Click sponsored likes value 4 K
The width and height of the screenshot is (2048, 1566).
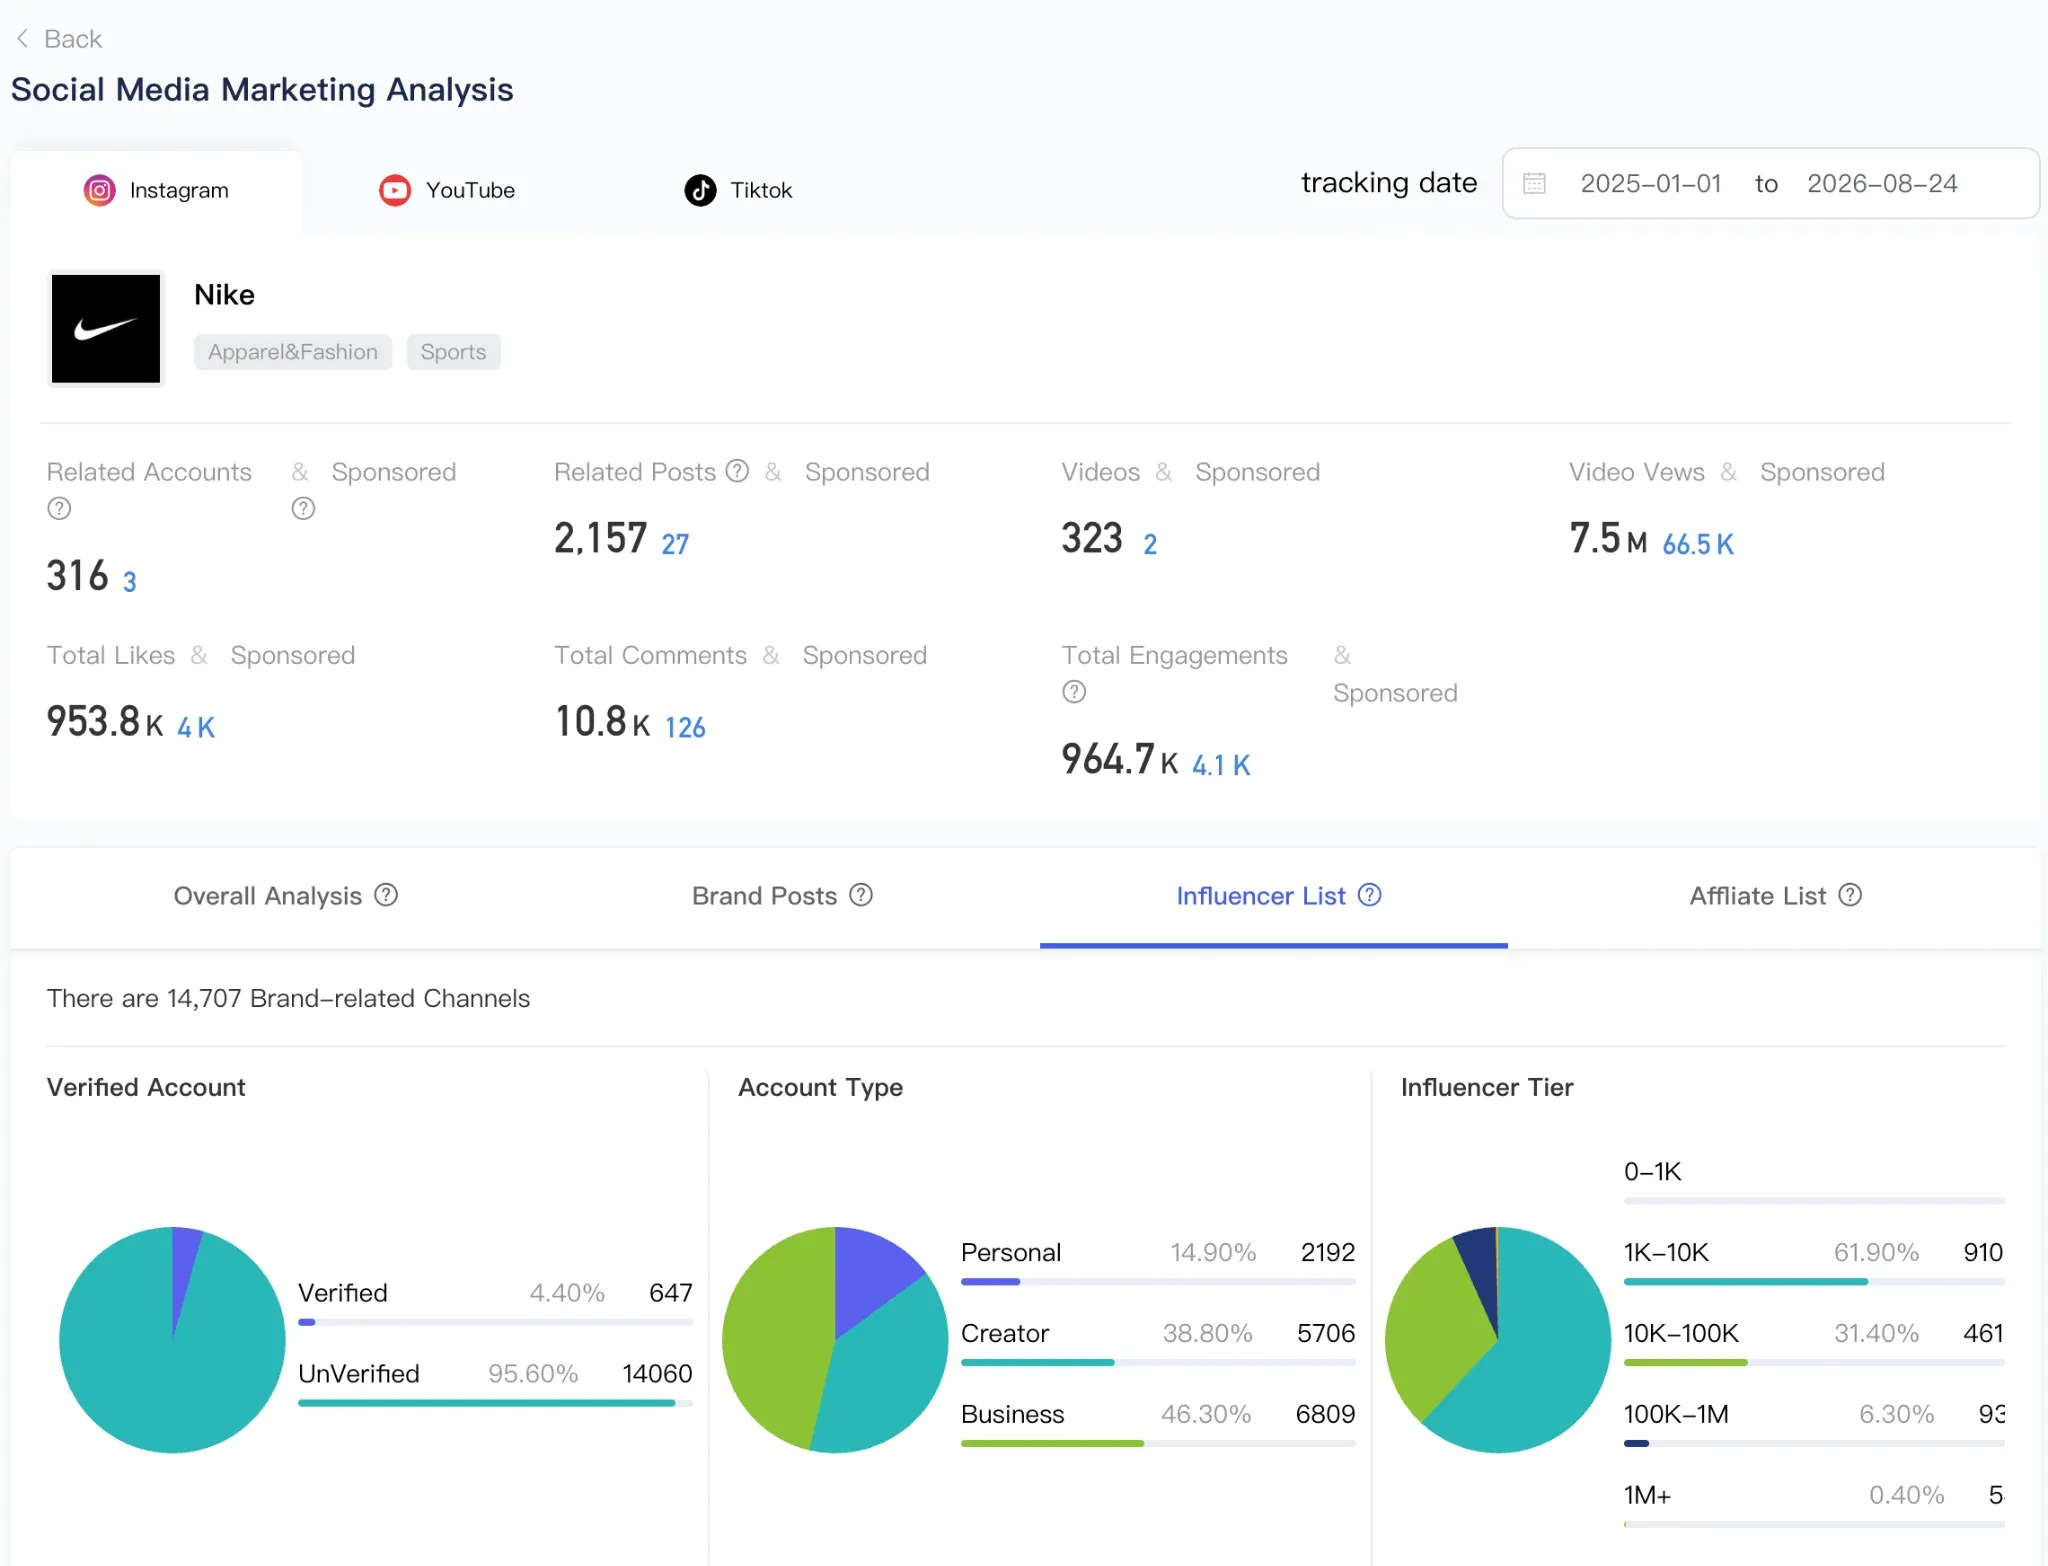tap(196, 728)
